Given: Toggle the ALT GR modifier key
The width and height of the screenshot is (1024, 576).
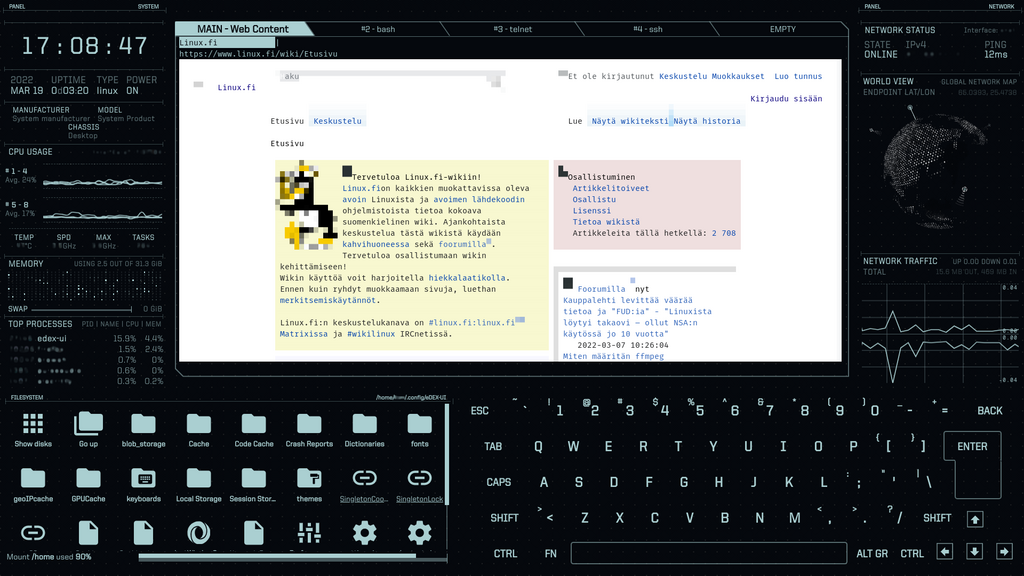Looking at the screenshot, I should click(x=872, y=553).
